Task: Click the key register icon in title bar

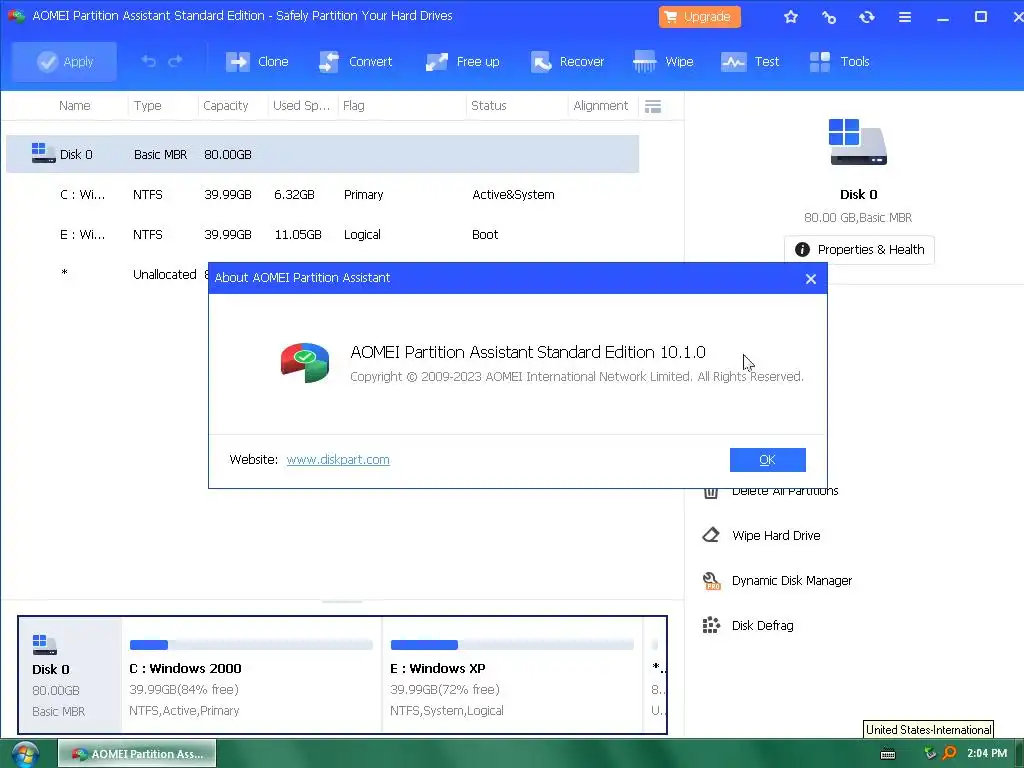Action: tap(829, 17)
